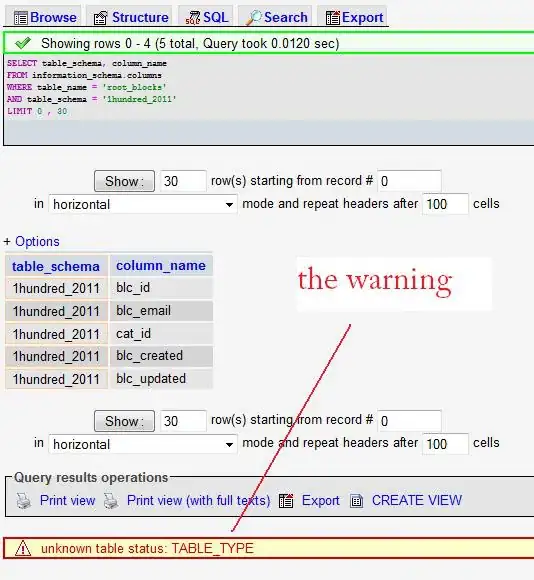This screenshot has height=580, width=534.
Task: Open the Browse tab
Action: click(44, 17)
